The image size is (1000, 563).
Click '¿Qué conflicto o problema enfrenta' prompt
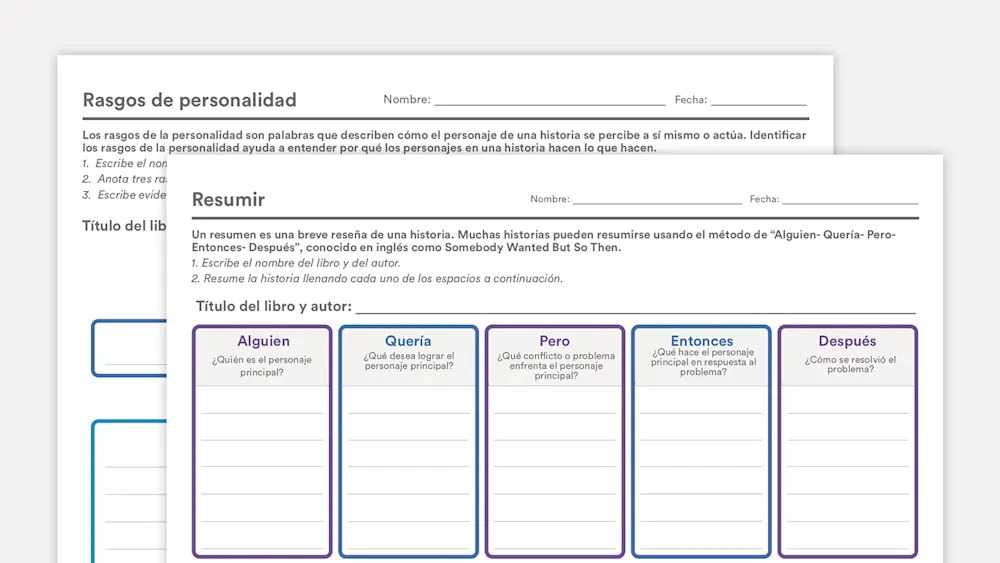[555, 365]
